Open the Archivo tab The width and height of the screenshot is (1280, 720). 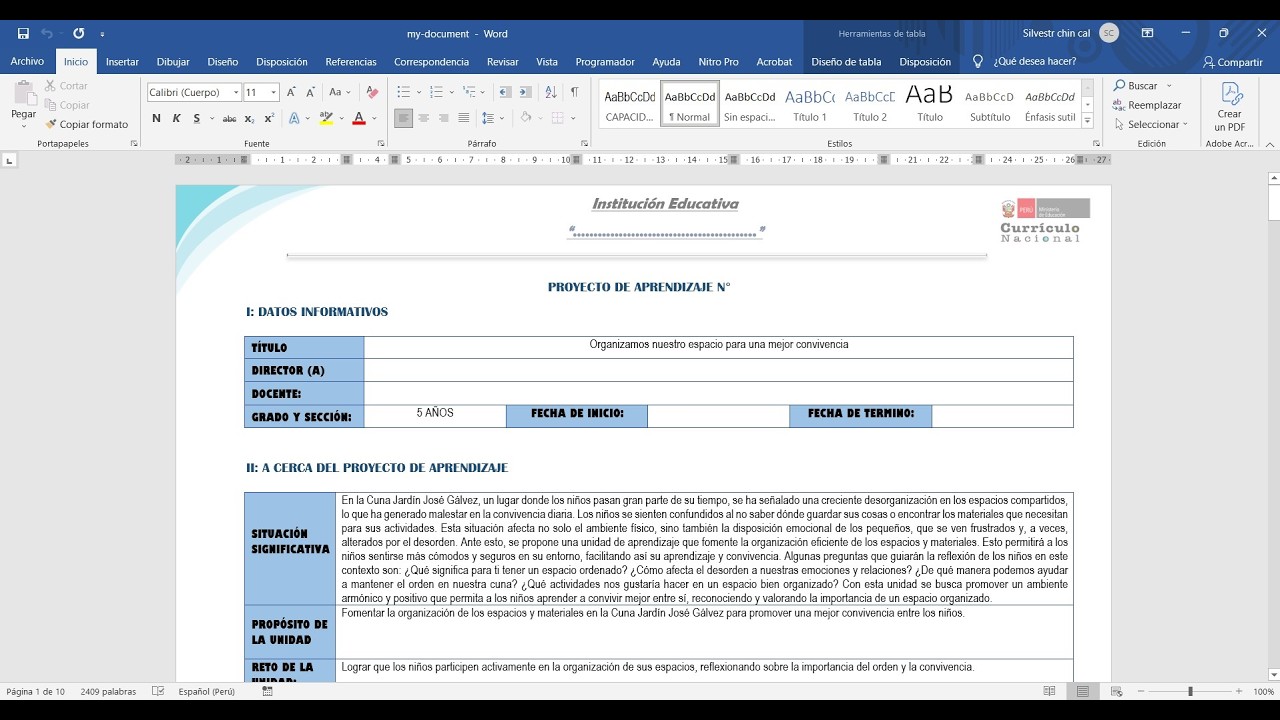click(27, 61)
